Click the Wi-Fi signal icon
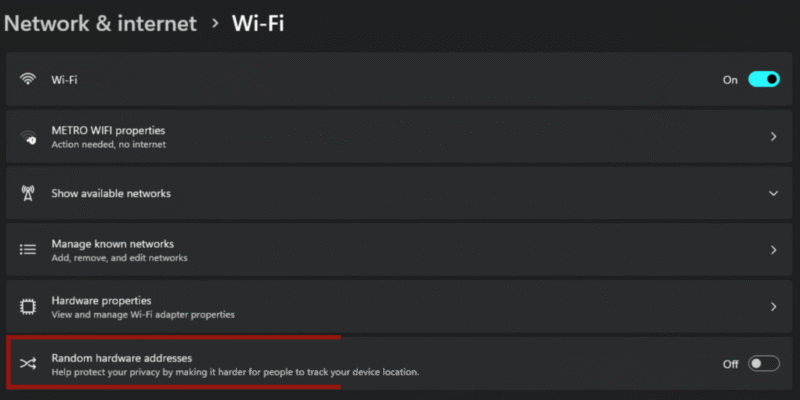 pyautogui.click(x=28, y=79)
